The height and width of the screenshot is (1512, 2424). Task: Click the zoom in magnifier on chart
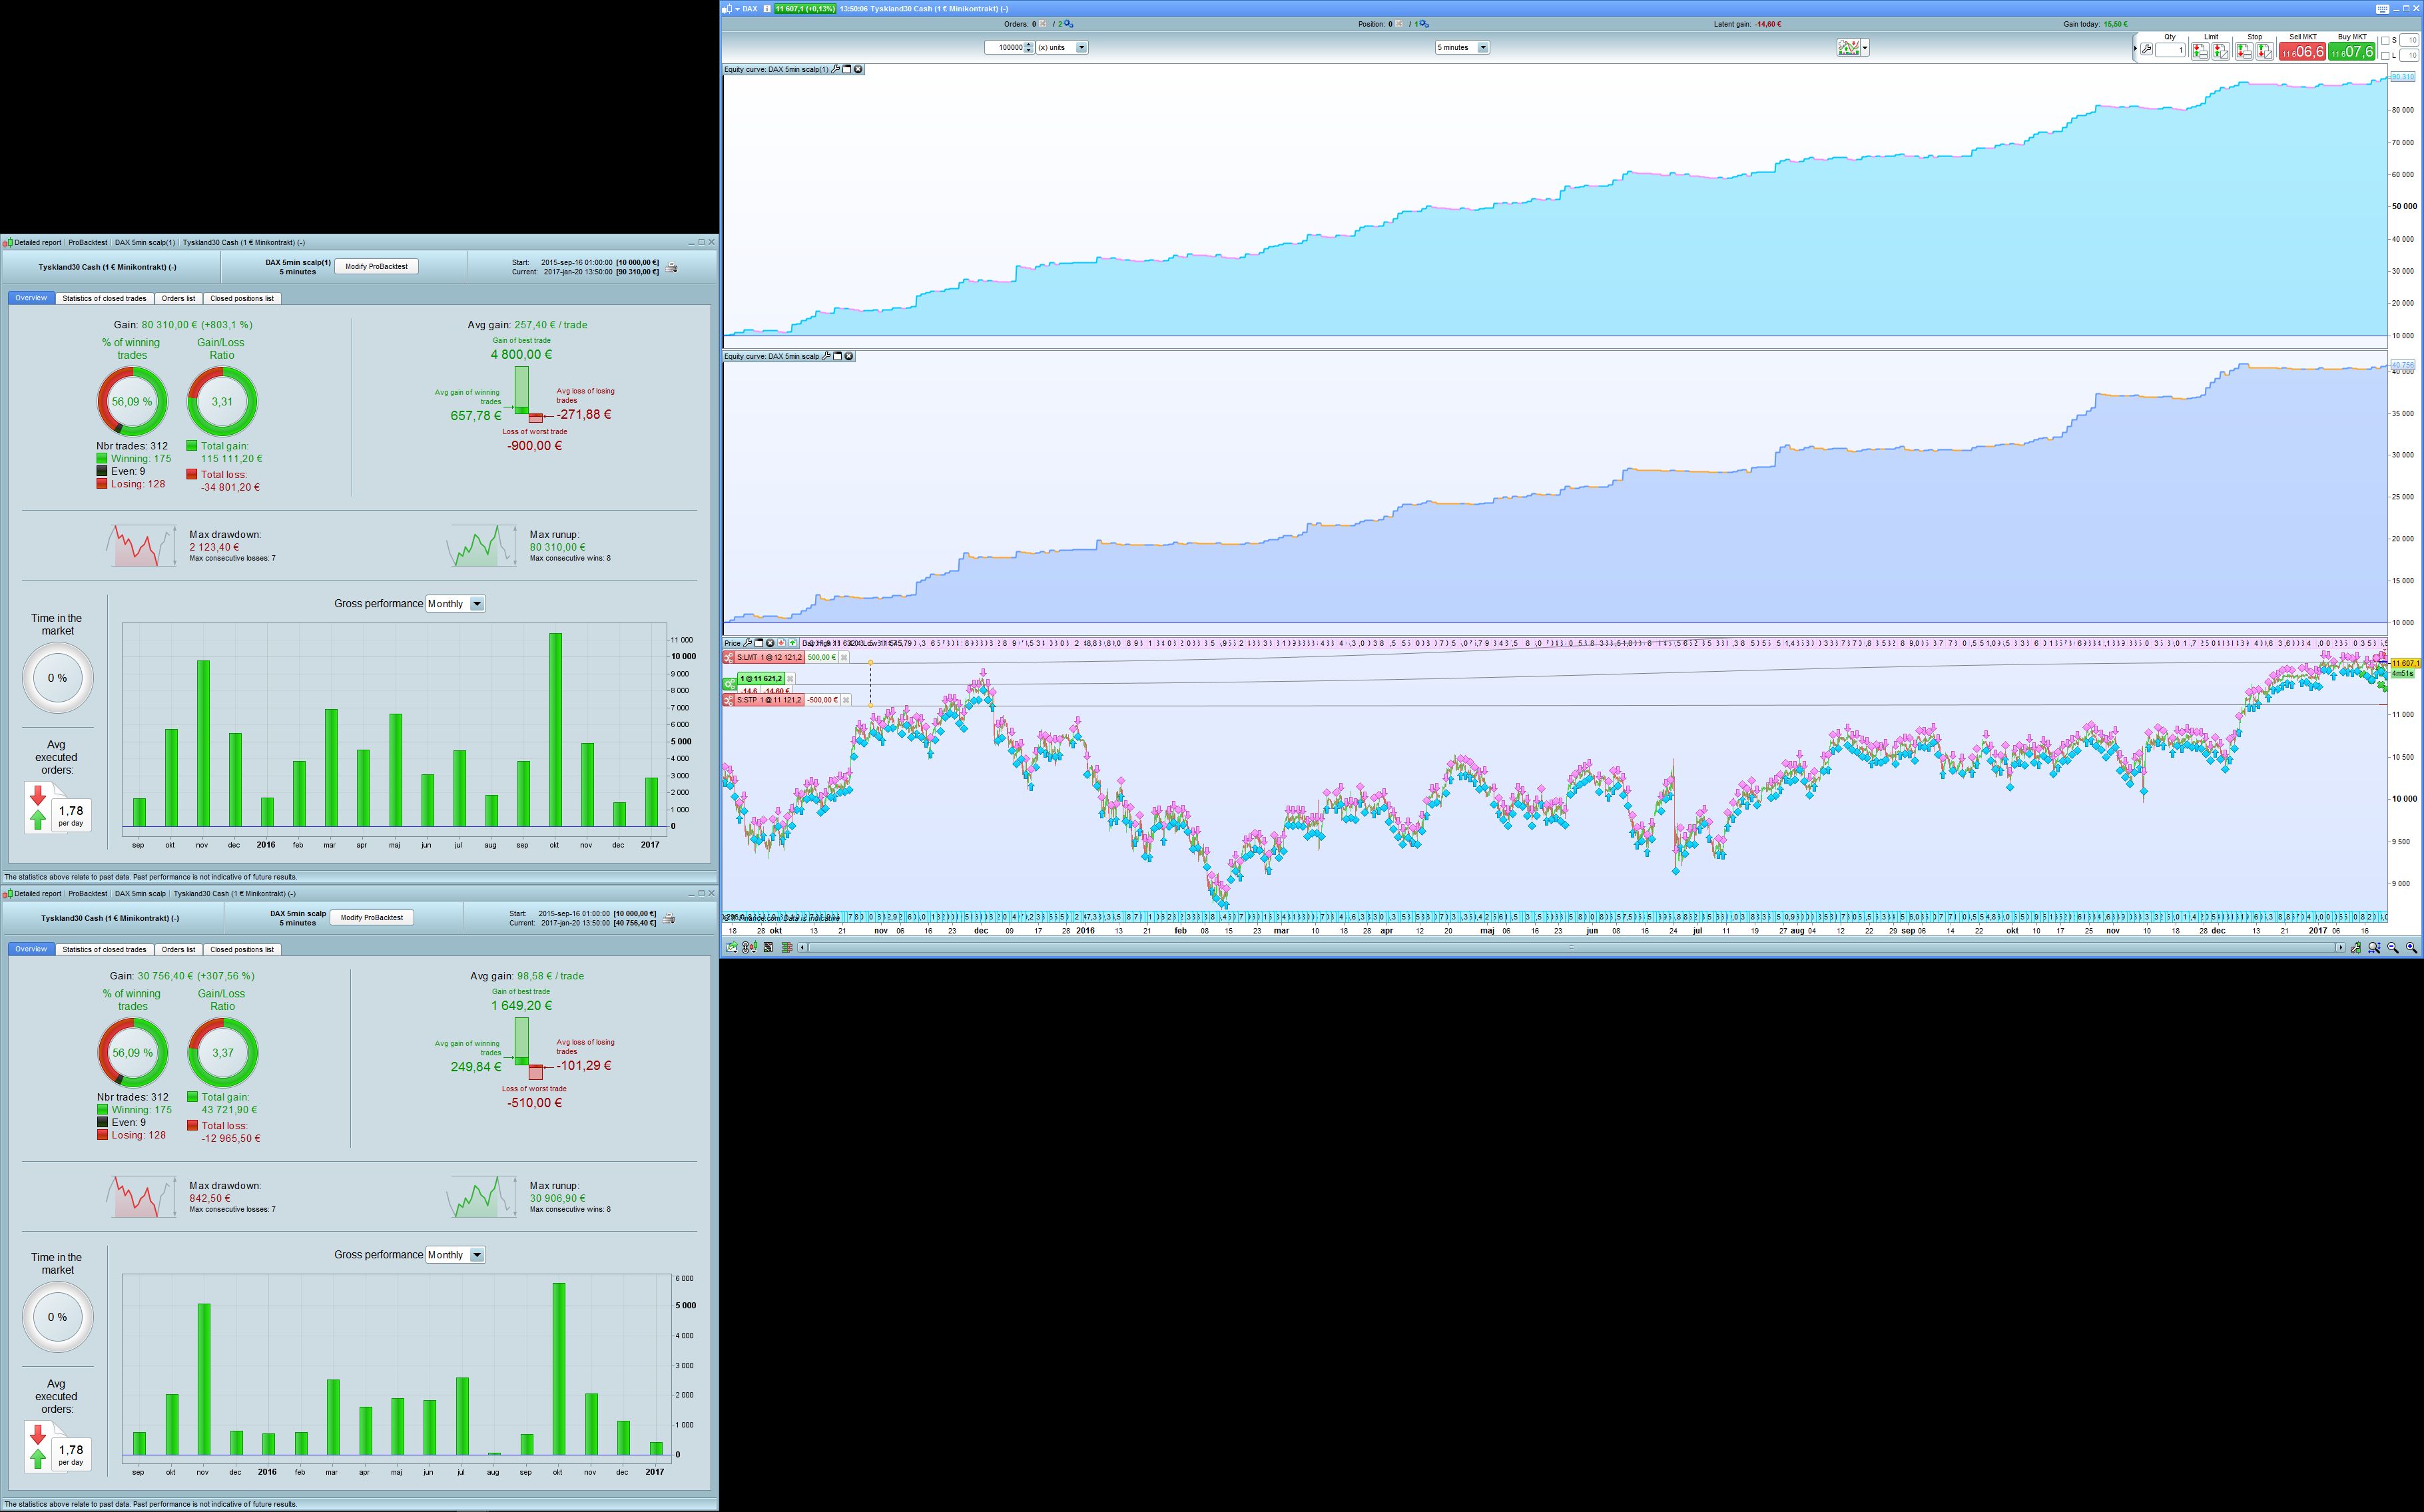click(x=2411, y=947)
